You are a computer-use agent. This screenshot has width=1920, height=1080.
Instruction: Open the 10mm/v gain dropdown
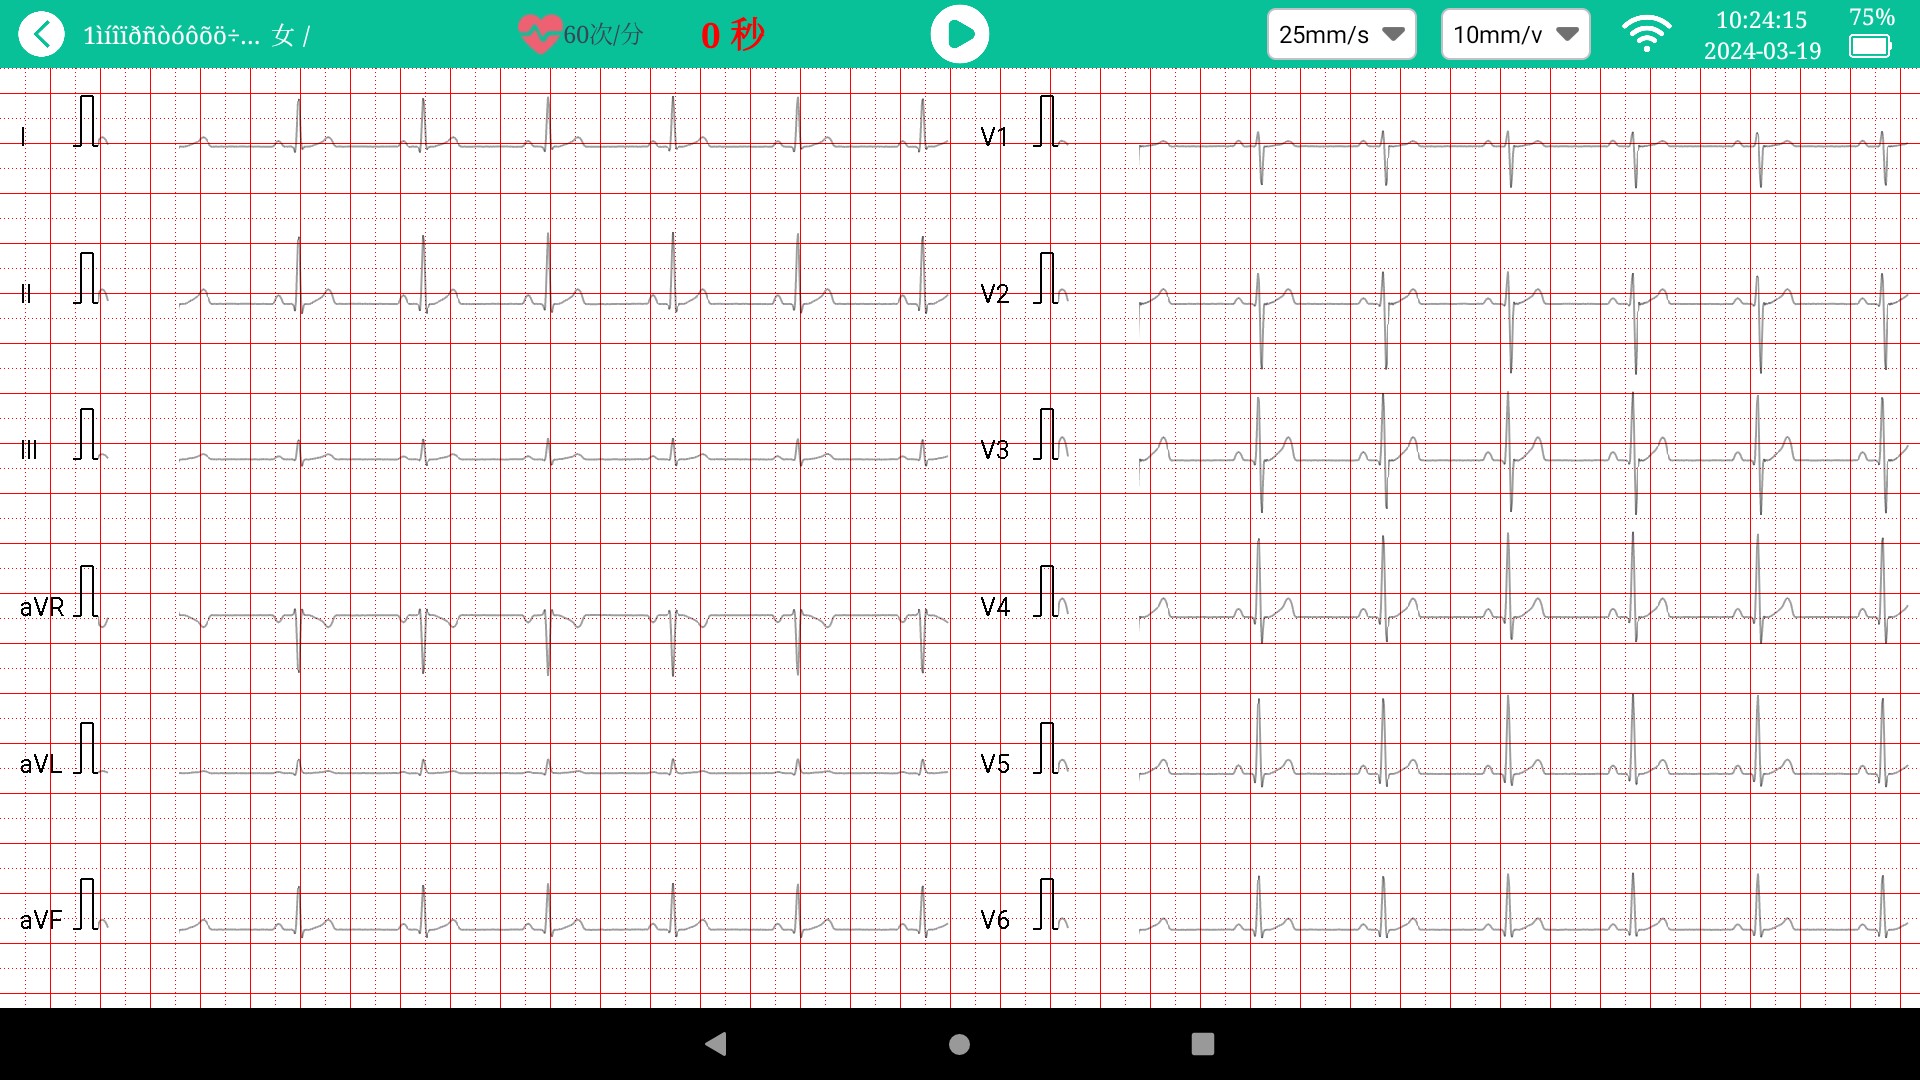[x=1515, y=35]
